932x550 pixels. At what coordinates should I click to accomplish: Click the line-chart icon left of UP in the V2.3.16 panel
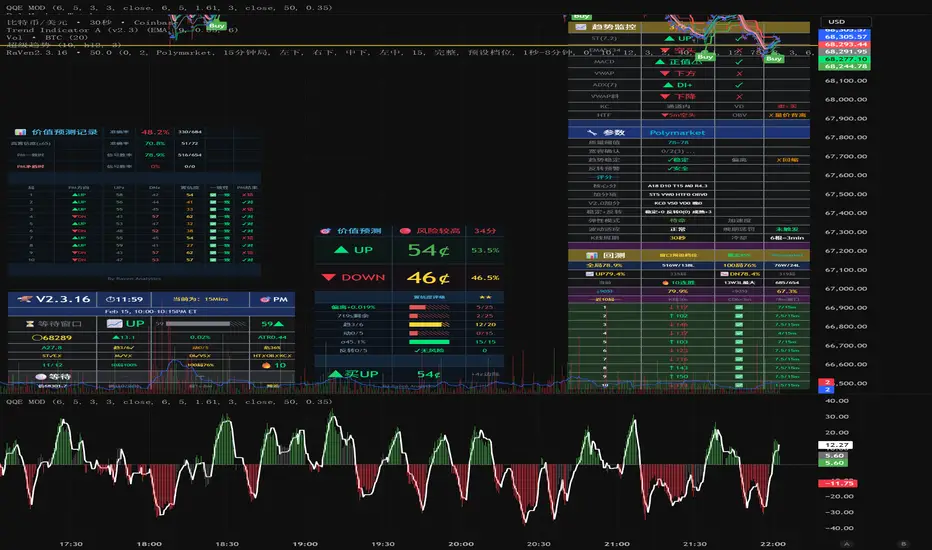point(114,323)
